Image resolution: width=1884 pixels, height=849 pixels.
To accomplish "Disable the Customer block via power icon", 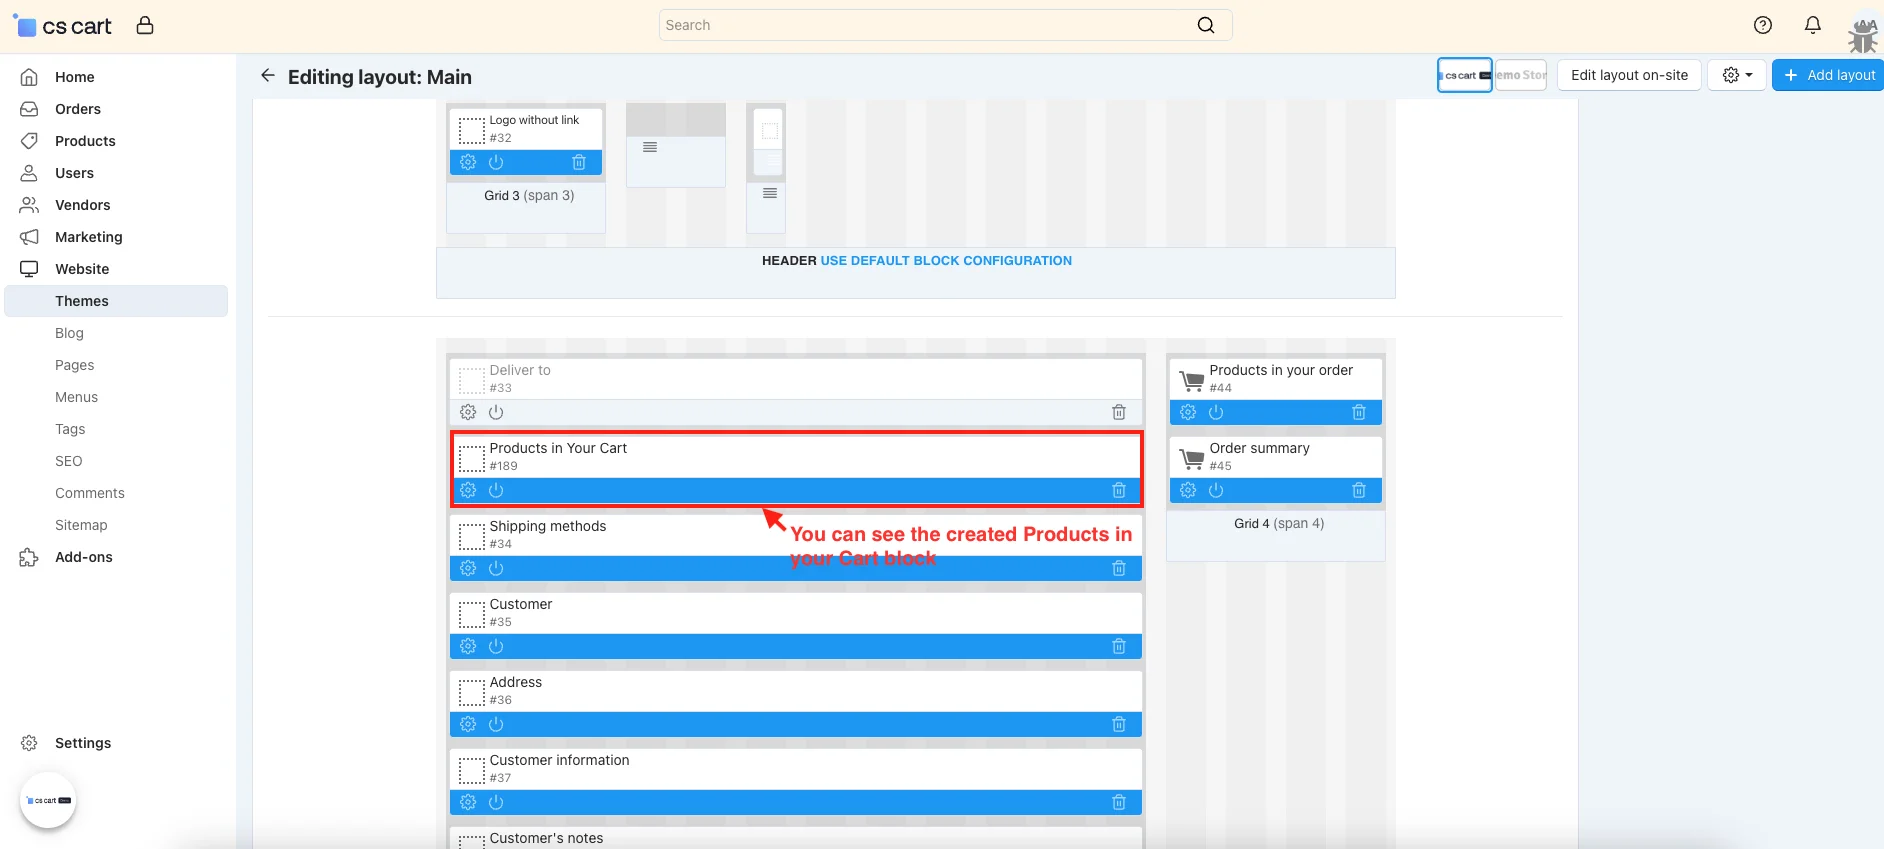I will click(x=496, y=646).
